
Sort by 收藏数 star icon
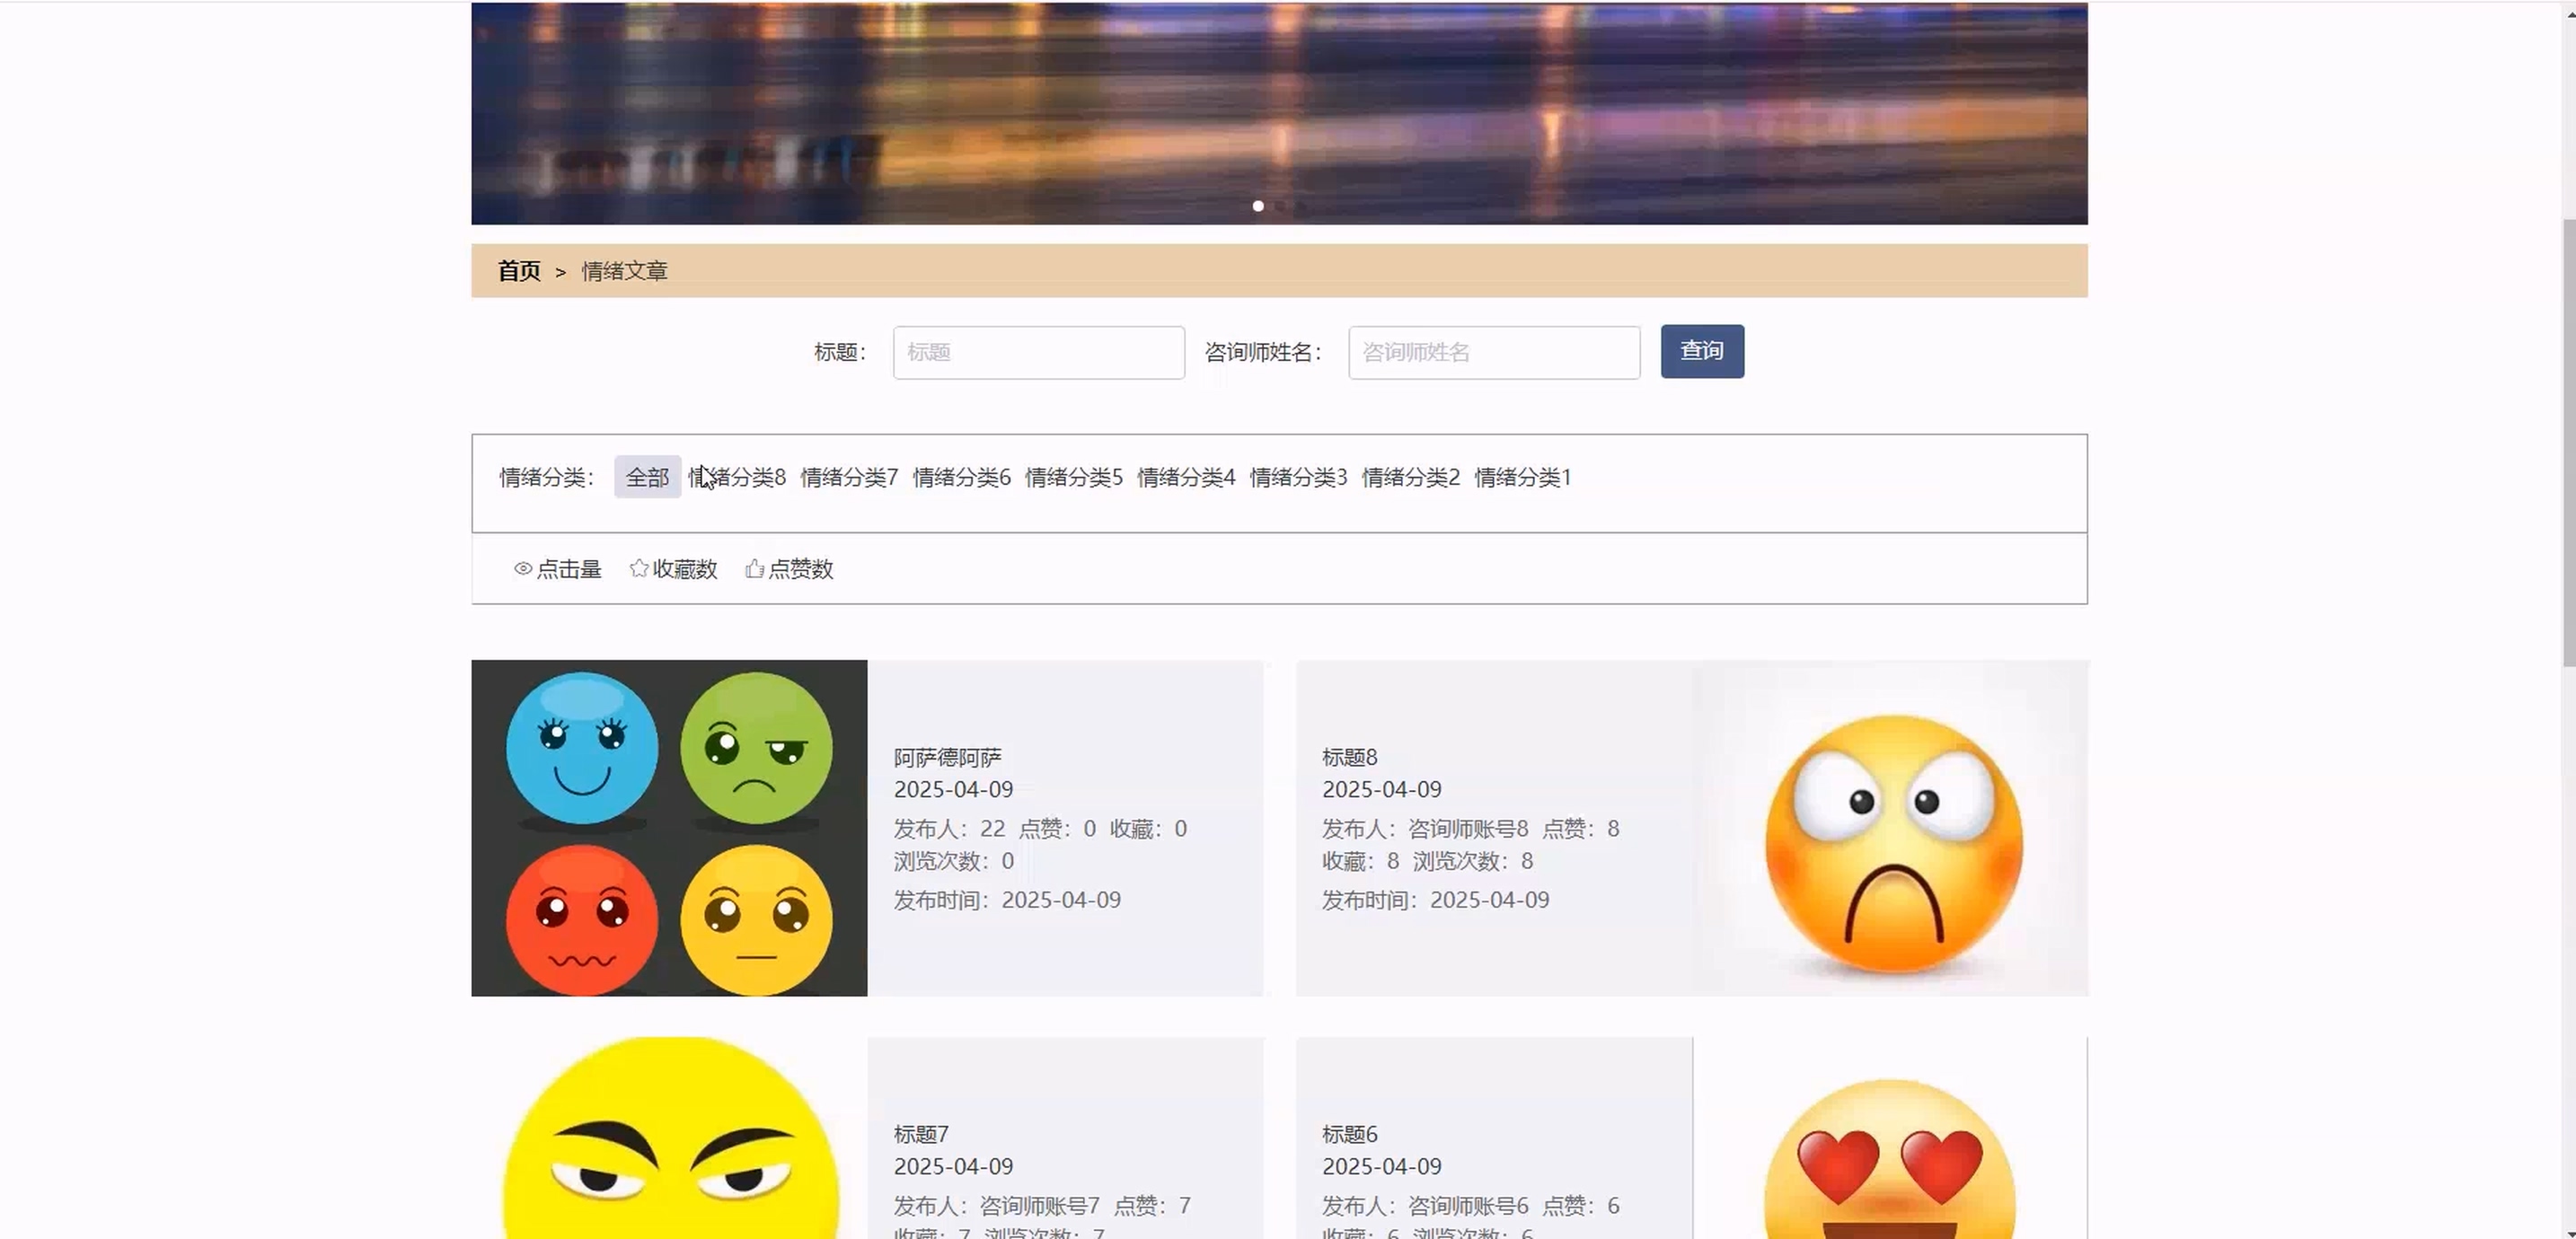639,569
